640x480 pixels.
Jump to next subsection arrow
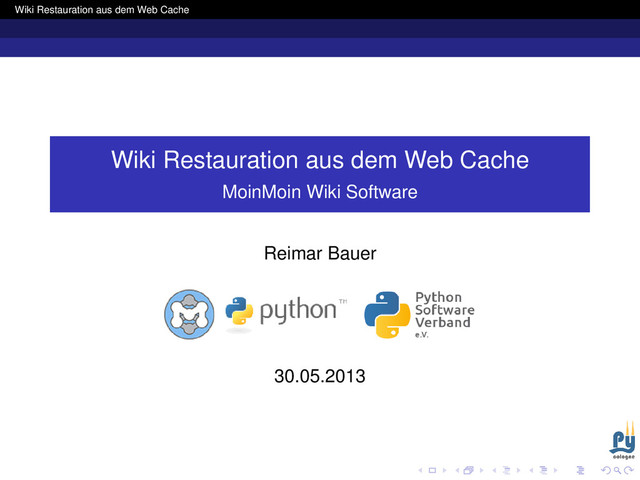pos(518,470)
